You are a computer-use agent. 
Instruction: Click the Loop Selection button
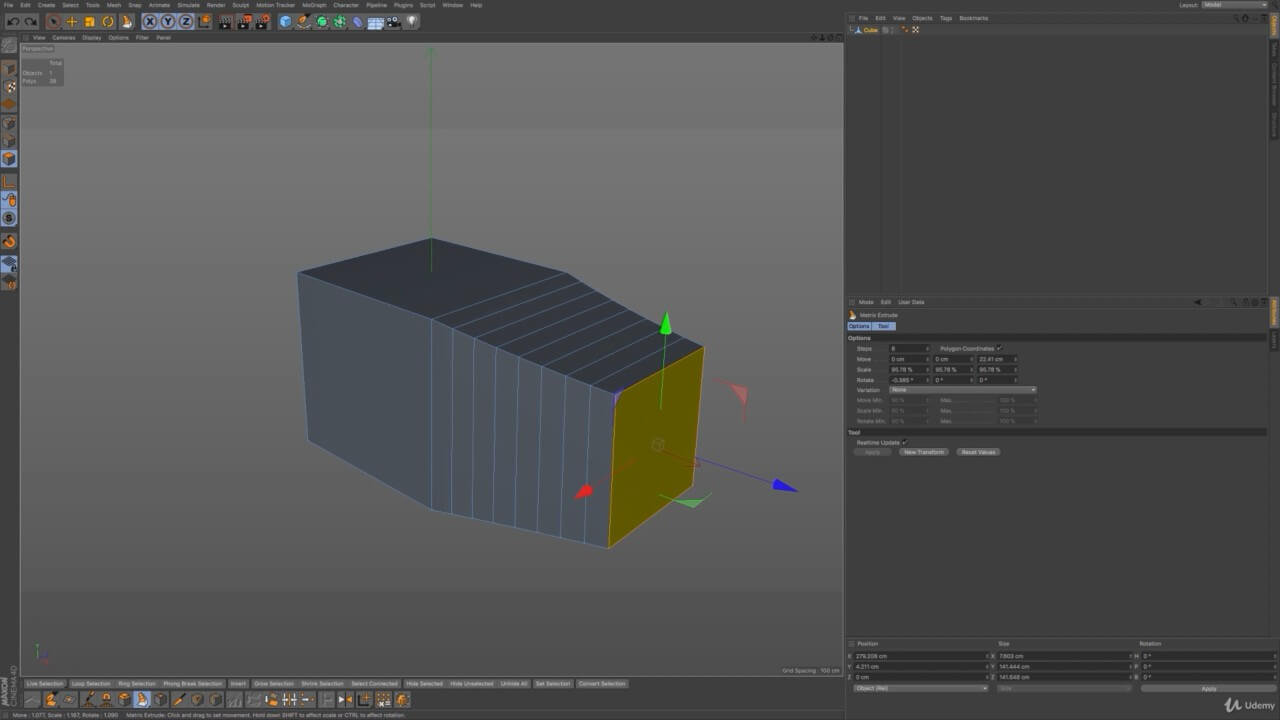[91, 684]
